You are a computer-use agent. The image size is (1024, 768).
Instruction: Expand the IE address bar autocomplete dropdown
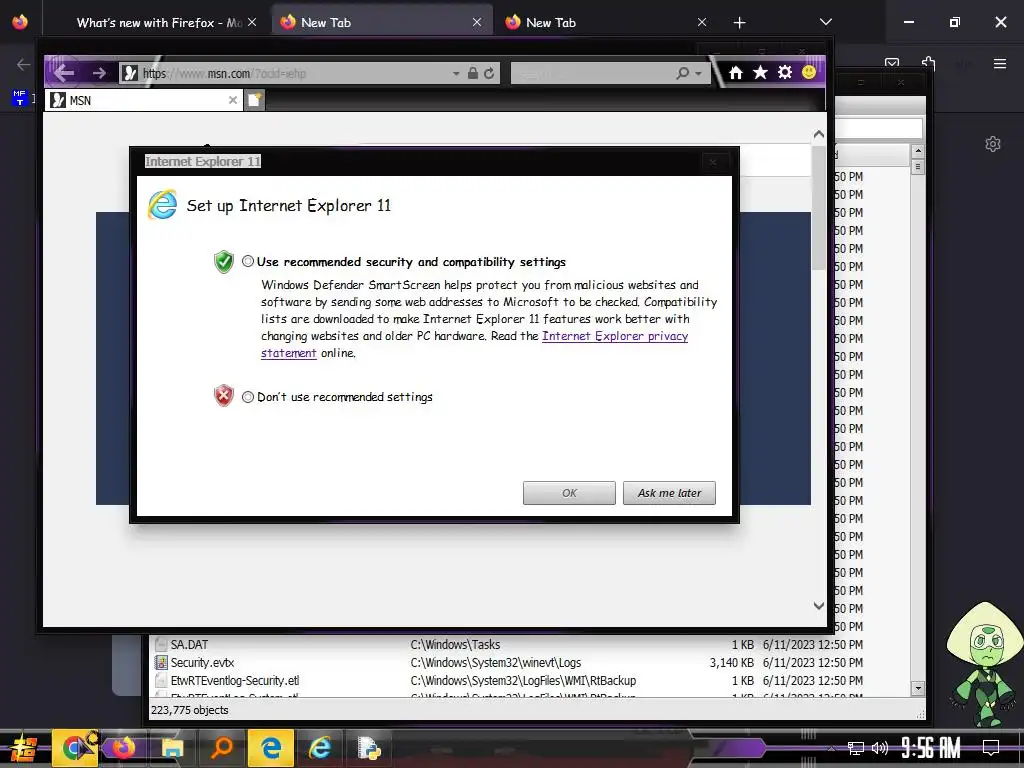pos(456,73)
